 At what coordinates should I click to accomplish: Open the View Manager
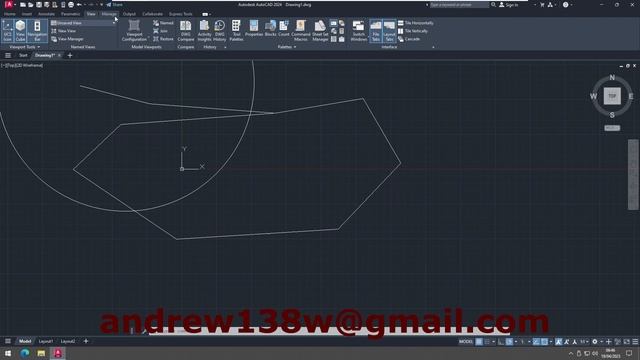point(67,39)
